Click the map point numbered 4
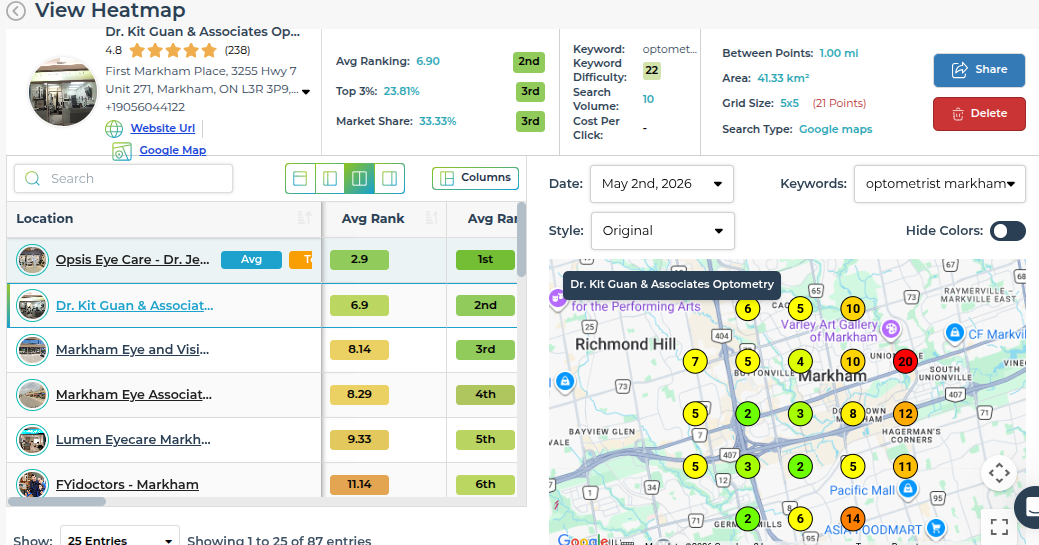Viewport: 1039px width, 545px height. click(x=800, y=361)
